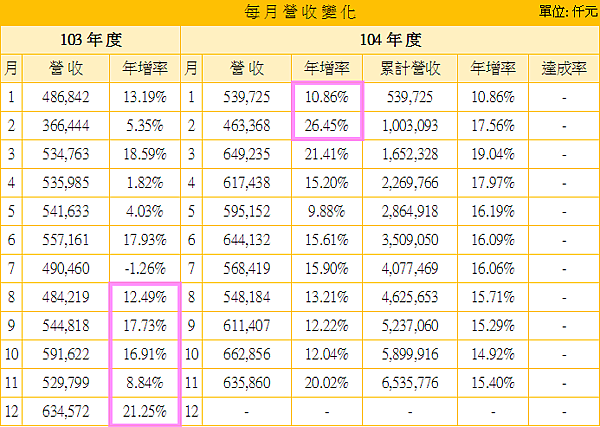Select the 8.84% value
600x427 pixels.
point(145,383)
